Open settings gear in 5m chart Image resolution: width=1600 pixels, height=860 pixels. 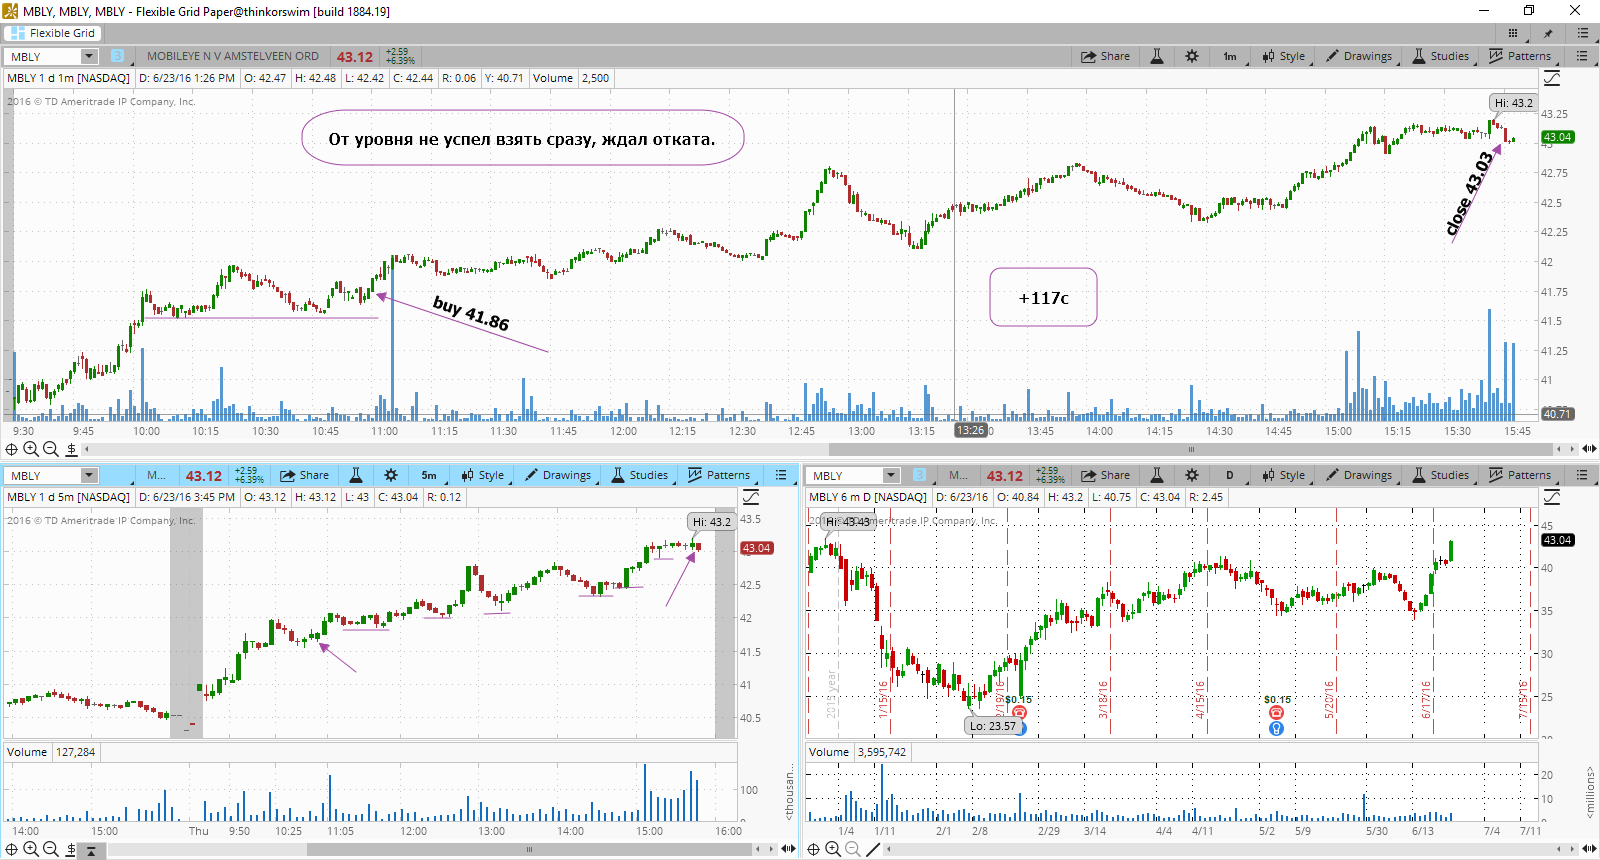point(391,475)
